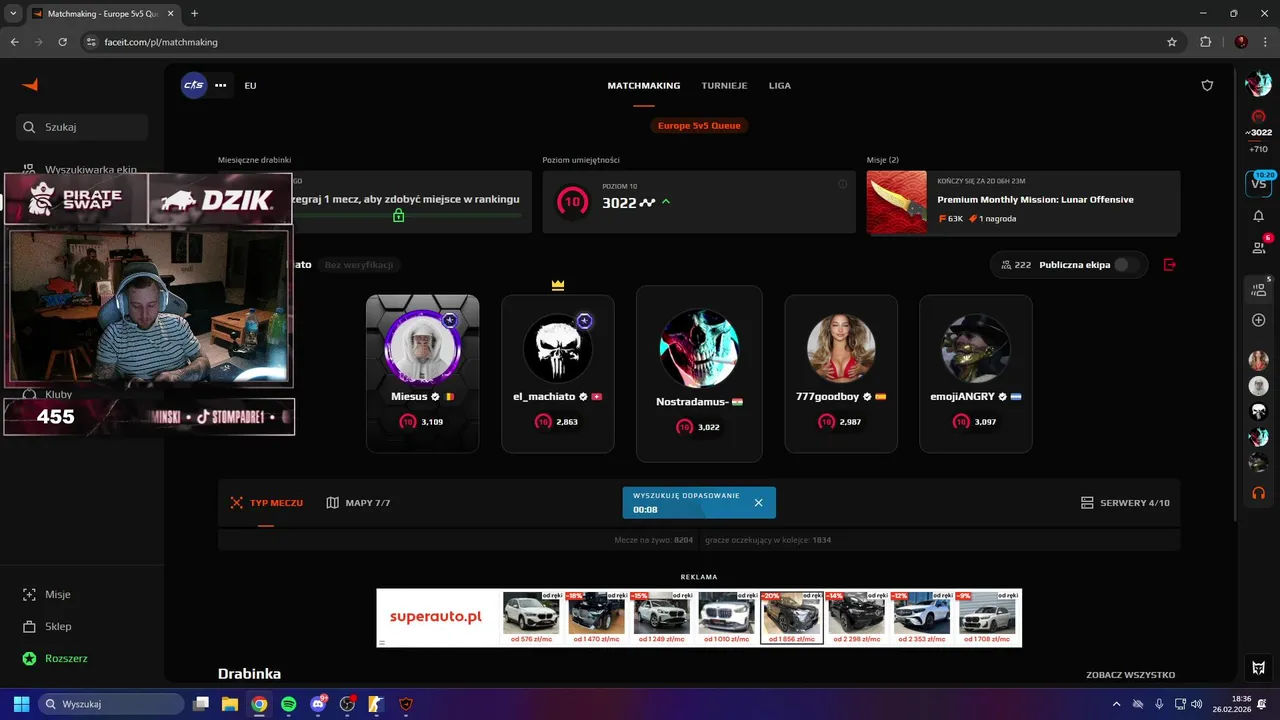Bookmark this page with the star icon
1280x720 pixels.
[x=1172, y=42]
